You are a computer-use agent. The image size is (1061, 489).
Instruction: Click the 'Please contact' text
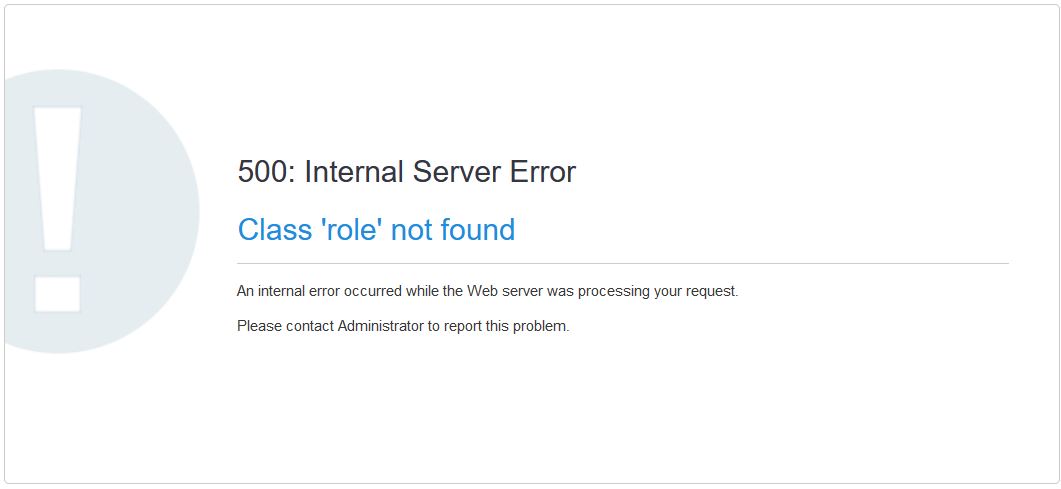pyautogui.click(x=285, y=326)
